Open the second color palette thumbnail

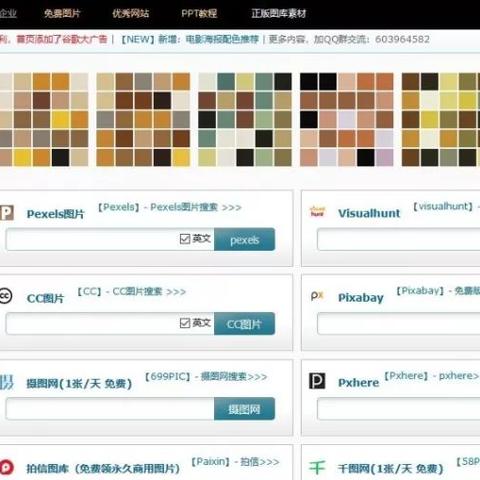143,119
